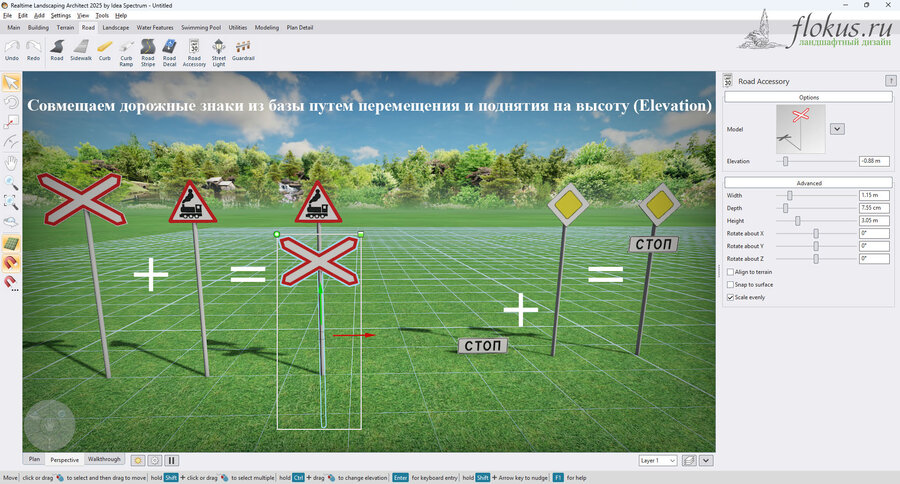Click the Width value input field
The width and height of the screenshot is (900, 484).
(x=874, y=195)
